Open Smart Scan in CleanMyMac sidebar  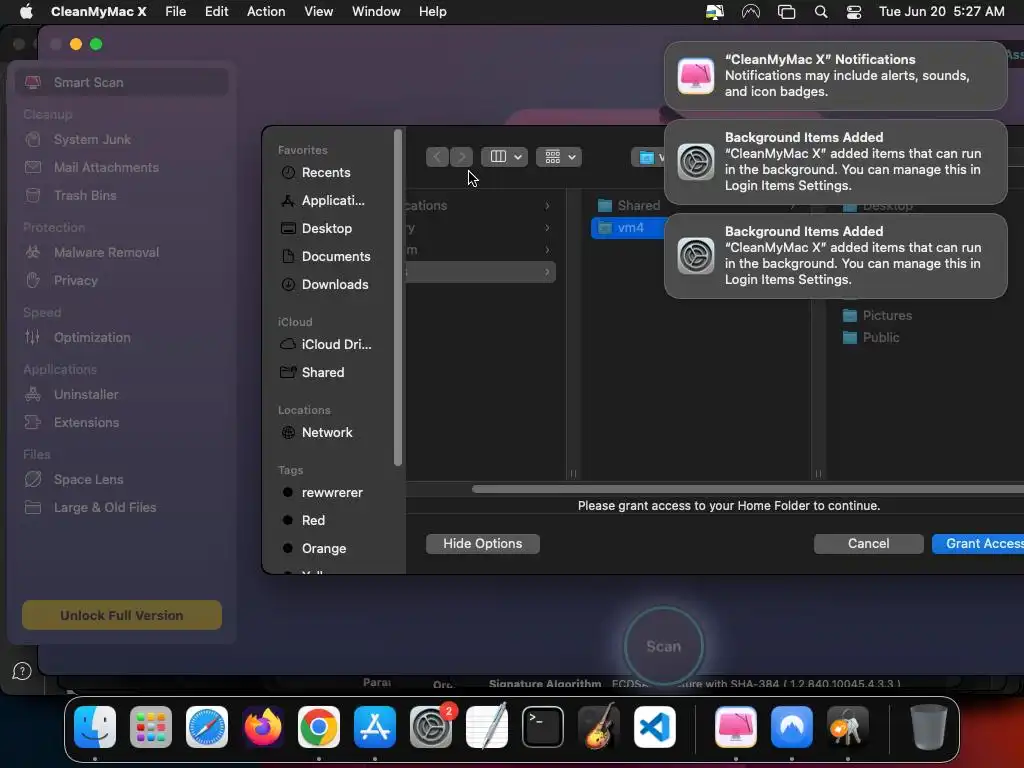[121, 82]
